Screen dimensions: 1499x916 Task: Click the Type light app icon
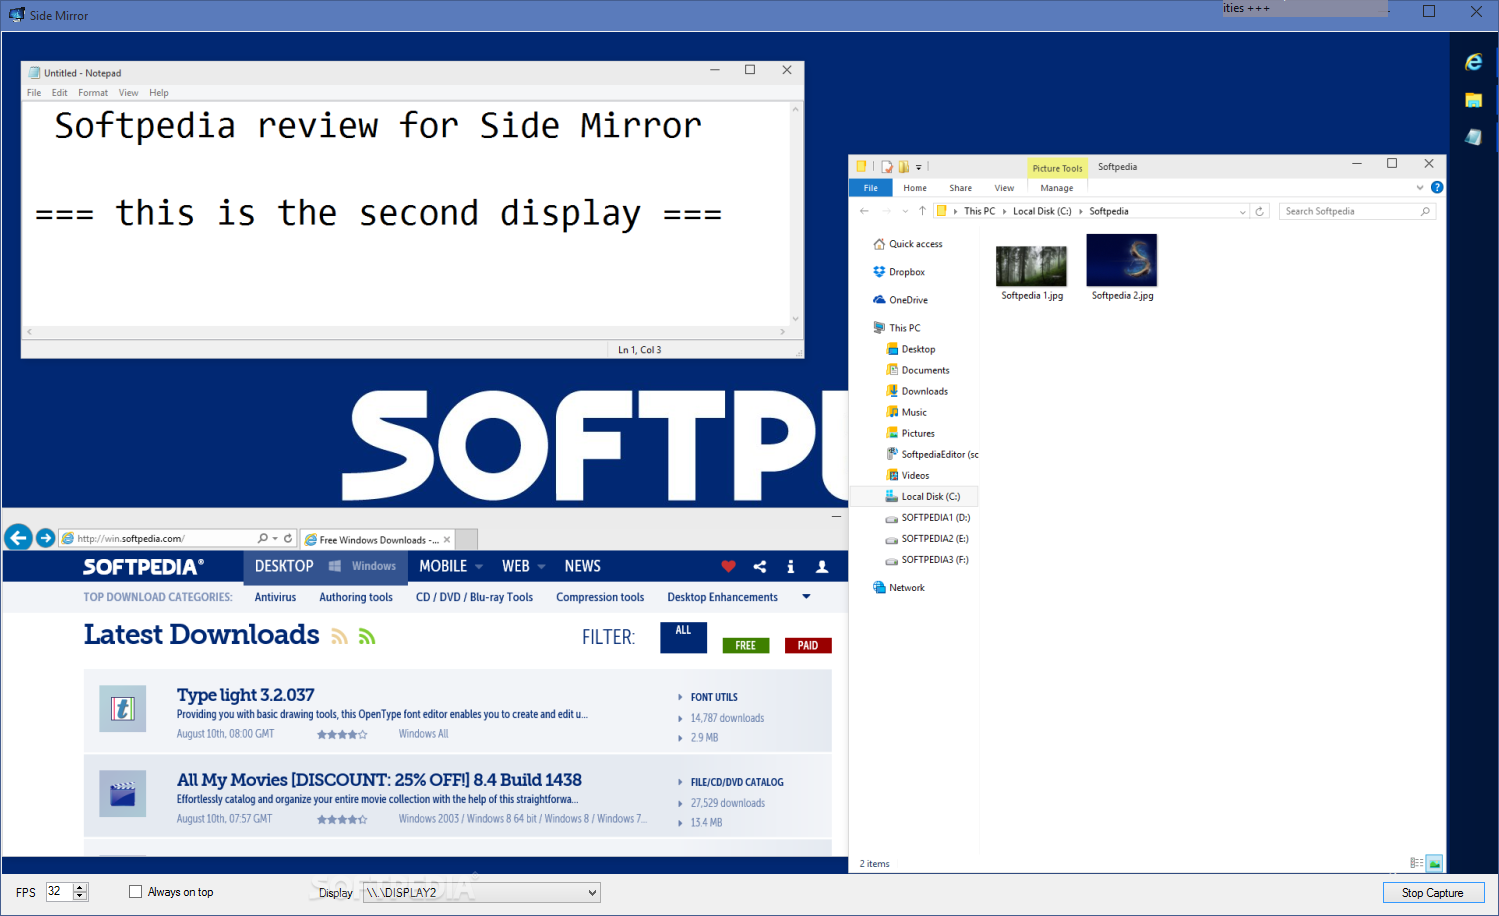[123, 709]
